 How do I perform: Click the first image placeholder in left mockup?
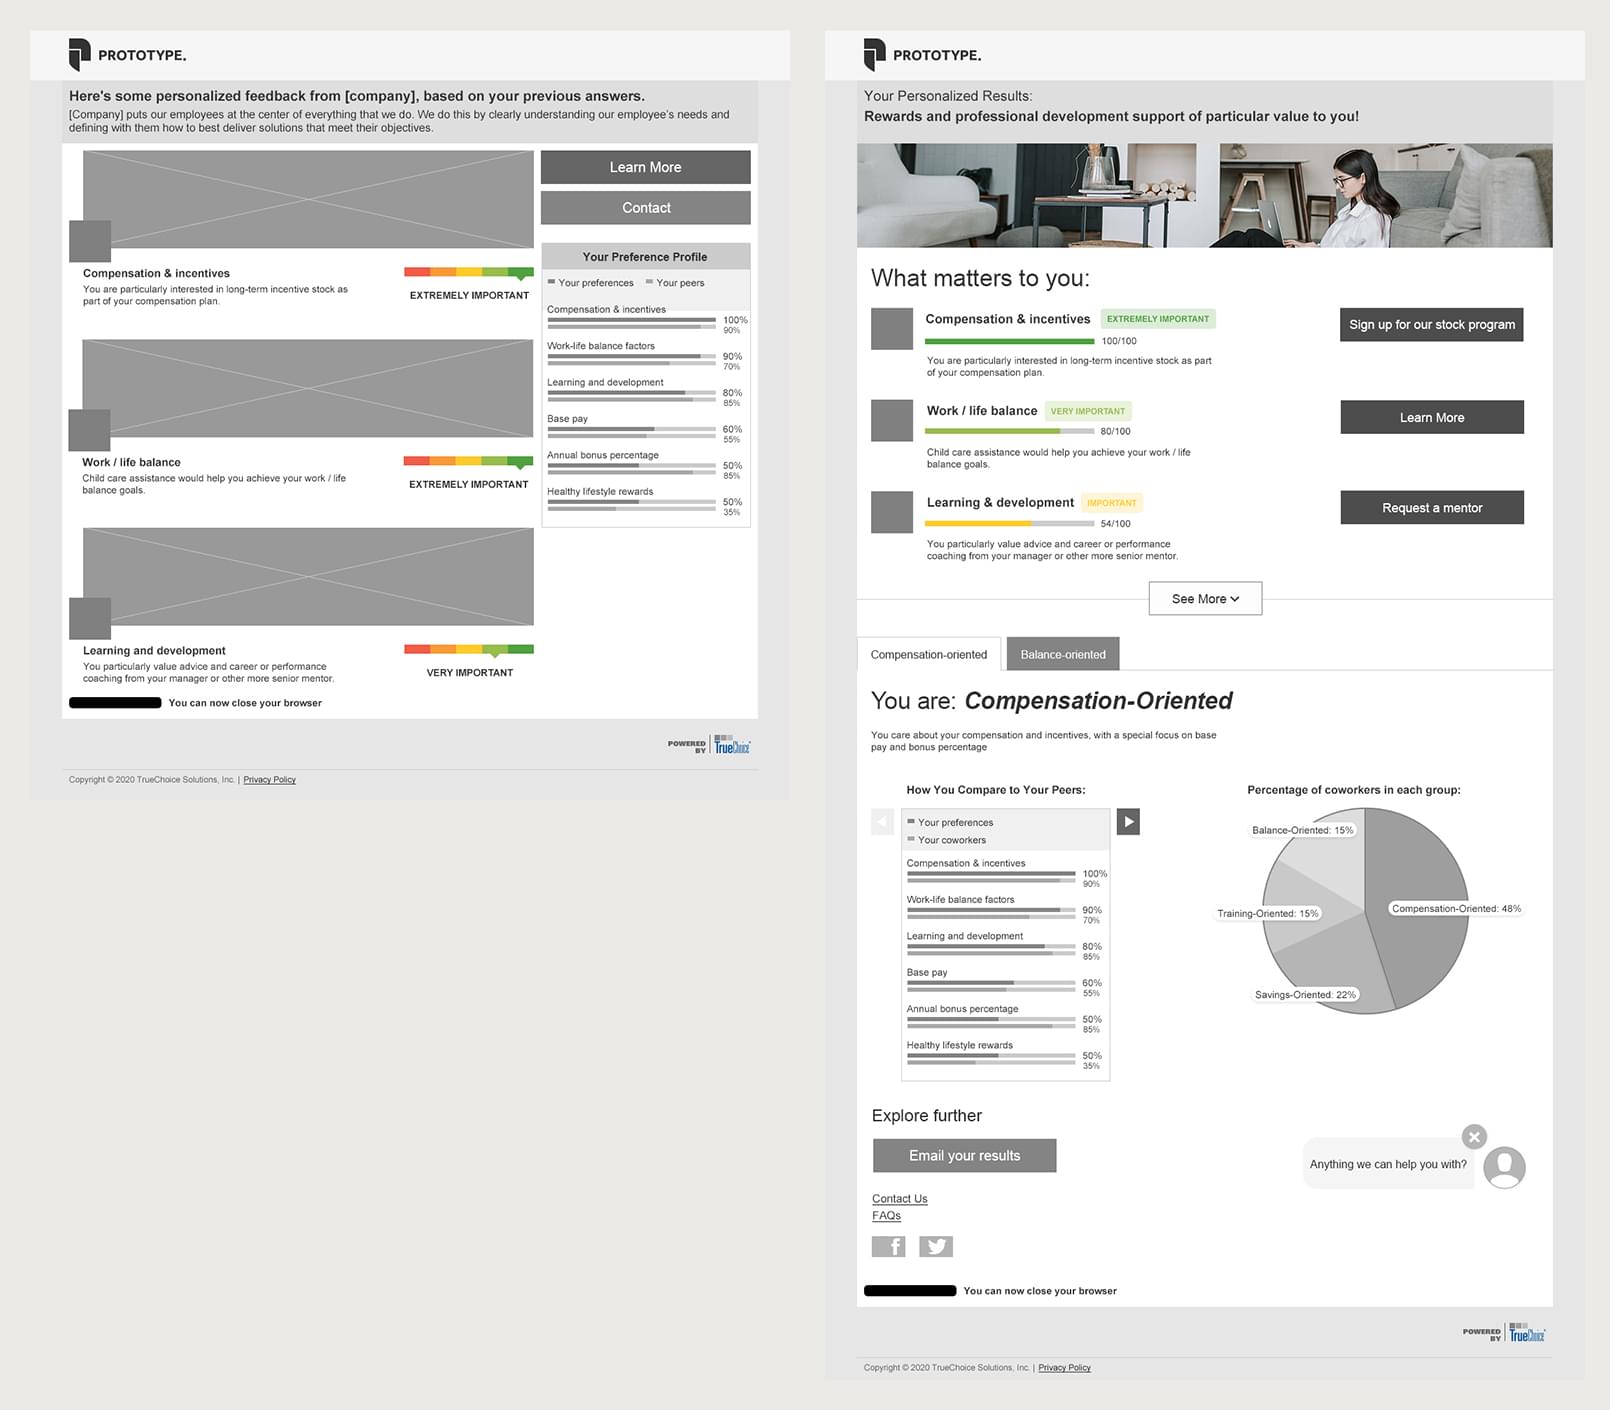[308, 199]
